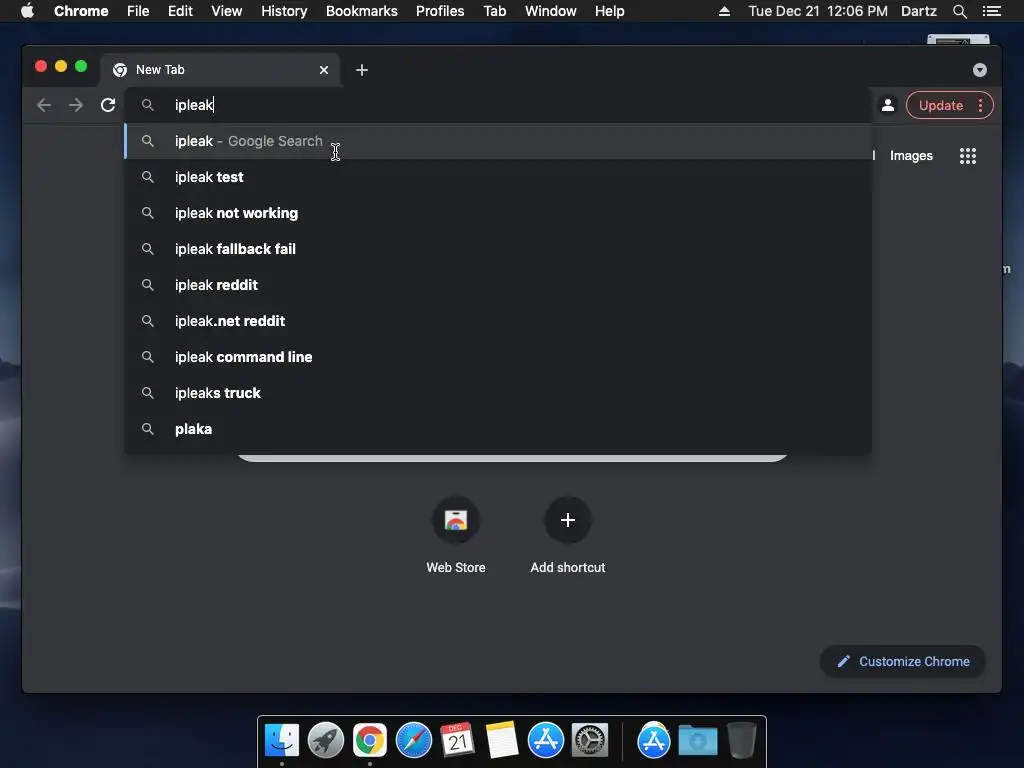Viewport: 1024px width, 768px height.
Task: Pick the 'ipleak reddit' suggestion
Action: pos(498,285)
